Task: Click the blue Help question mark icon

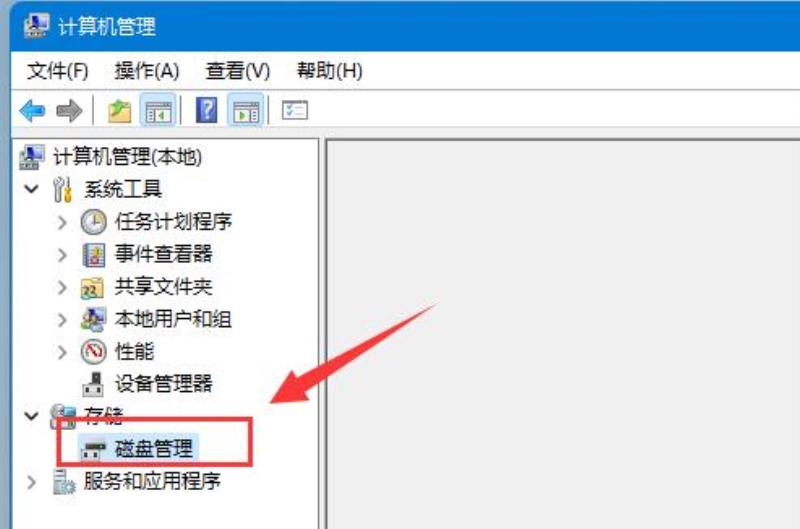Action: tap(207, 110)
